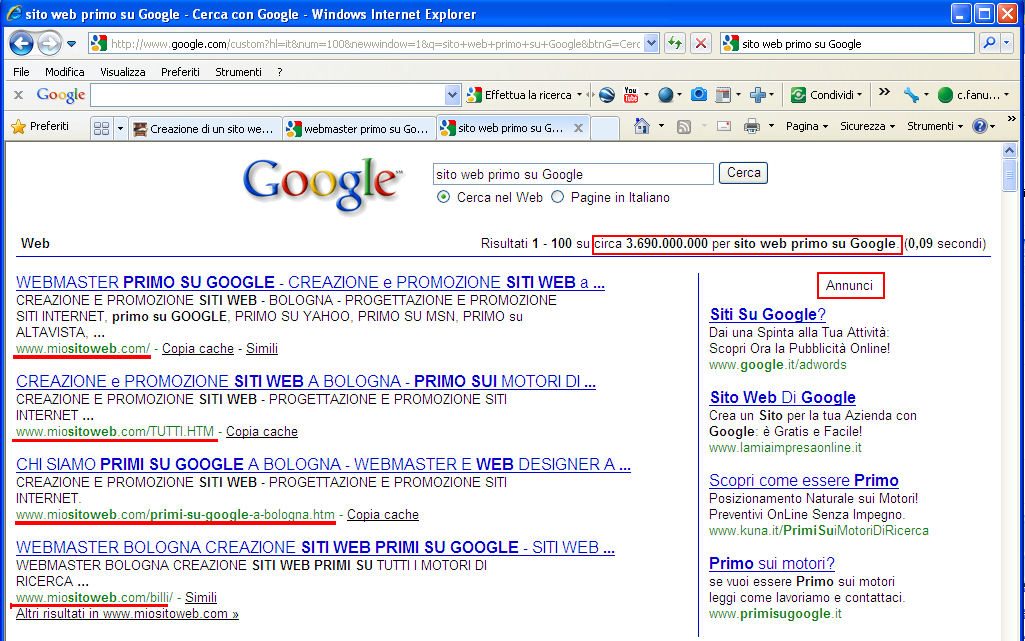Image resolution: width=1025 pixels, height=641 pixels.
Task: Close the Google Toolbar with the x
Action: pos(18,95)
